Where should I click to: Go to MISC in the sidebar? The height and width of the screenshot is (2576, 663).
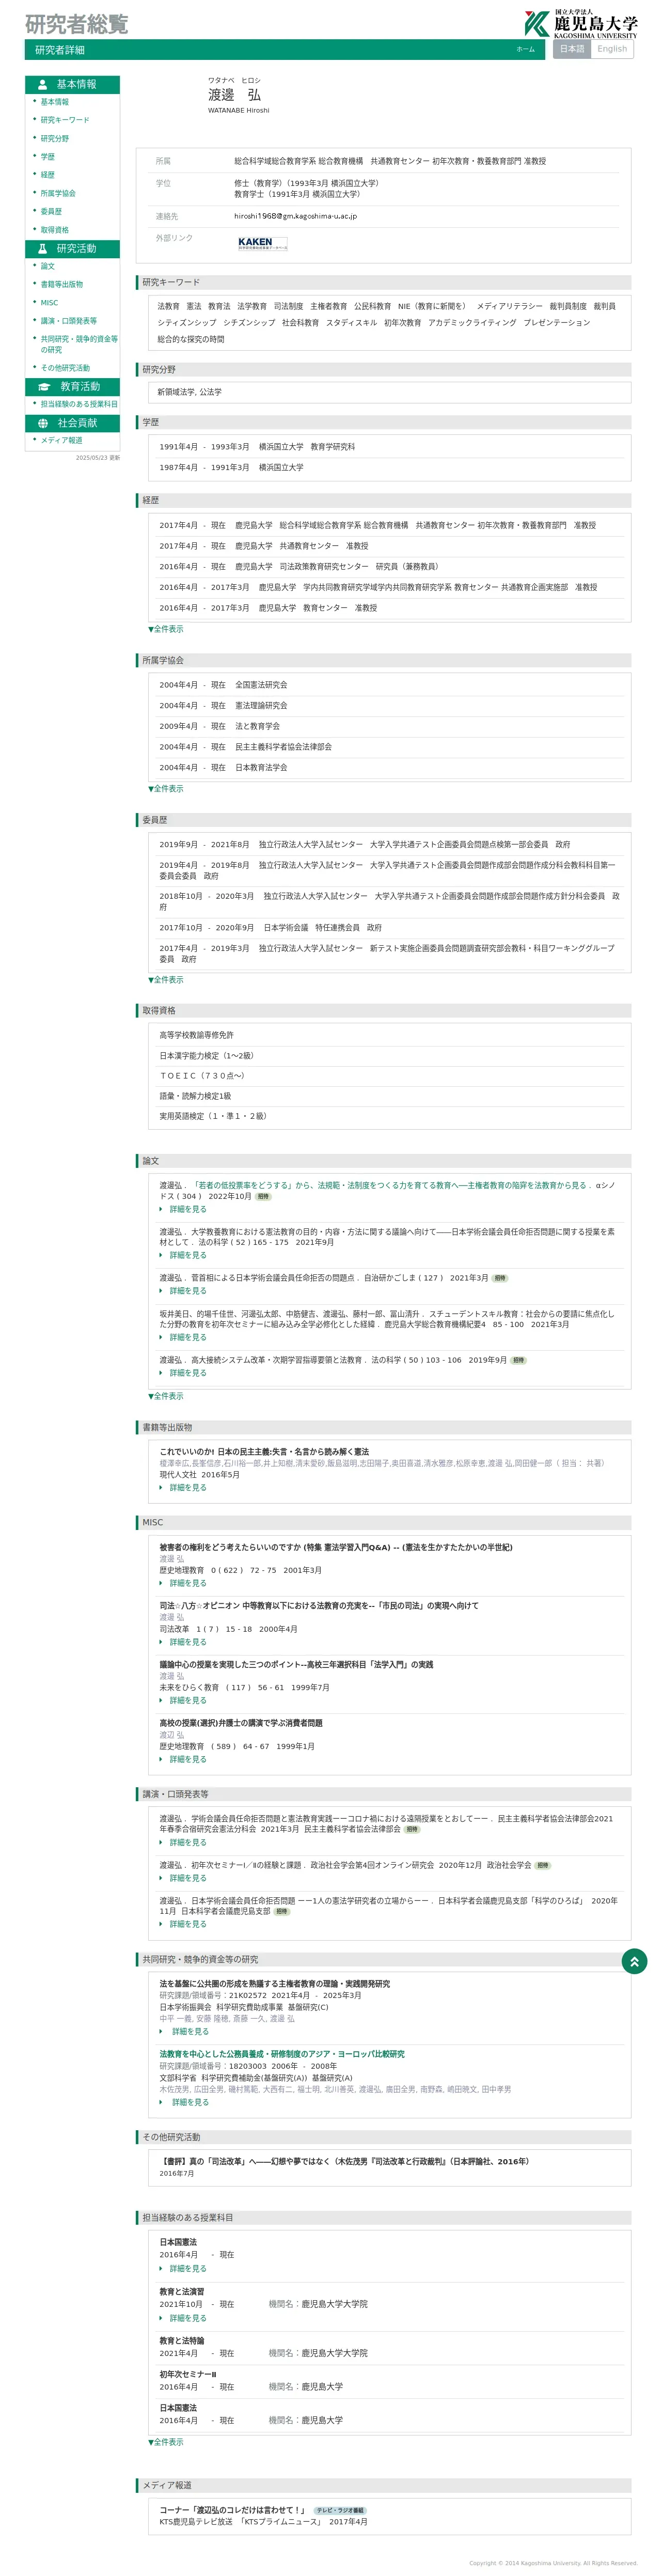click(49, 303)
